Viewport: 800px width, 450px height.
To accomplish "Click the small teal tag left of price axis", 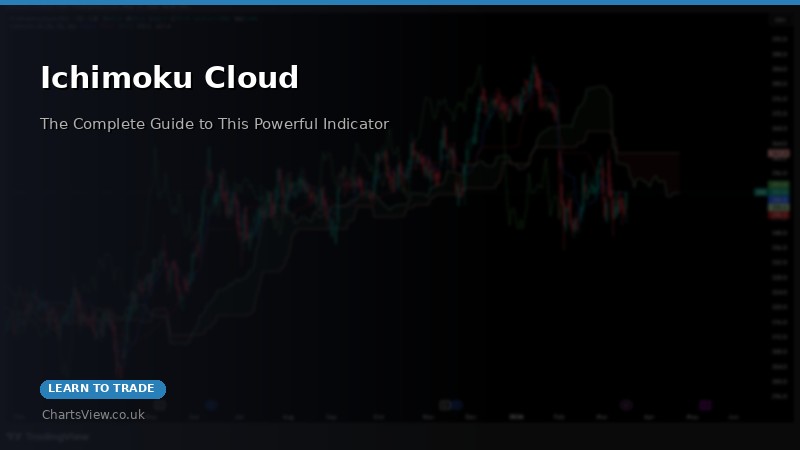I will coord(759,191).
